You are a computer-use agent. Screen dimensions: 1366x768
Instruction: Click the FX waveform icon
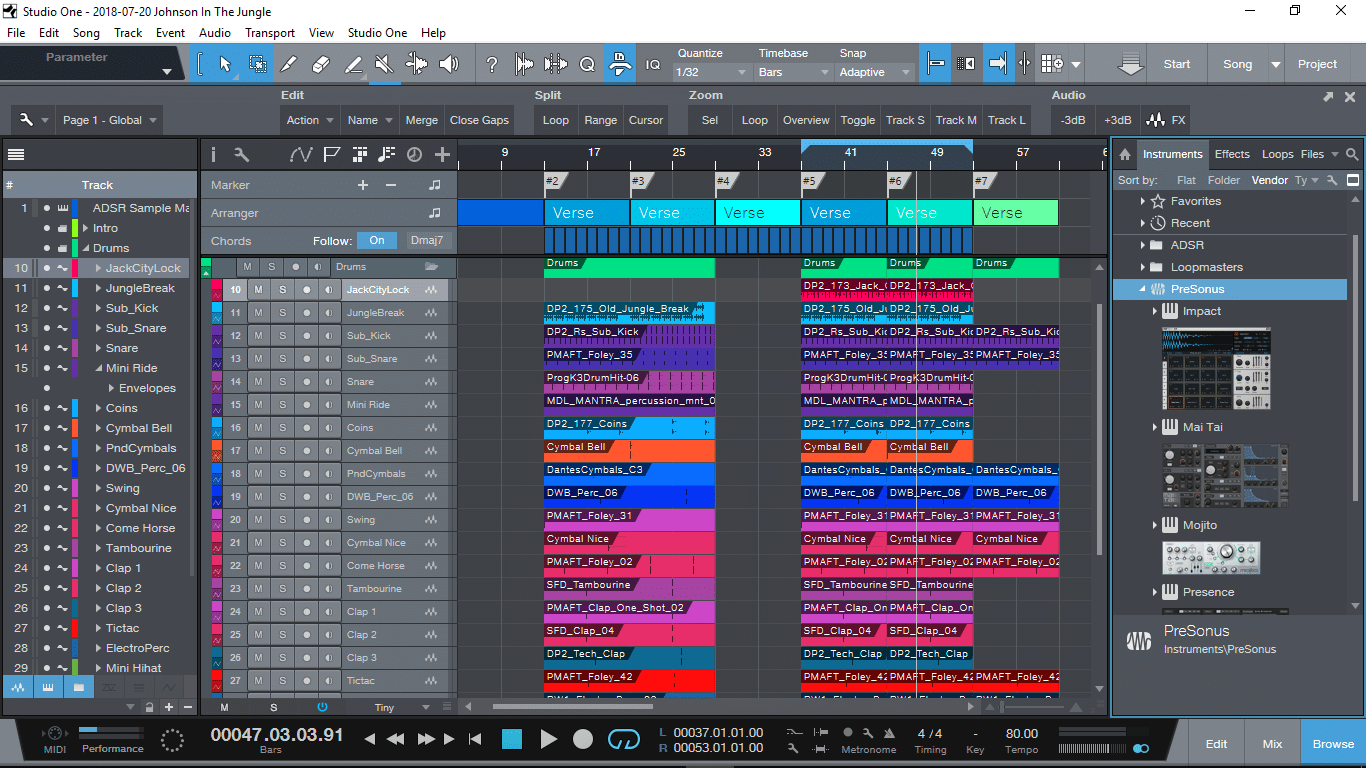tap(1165, 120)
